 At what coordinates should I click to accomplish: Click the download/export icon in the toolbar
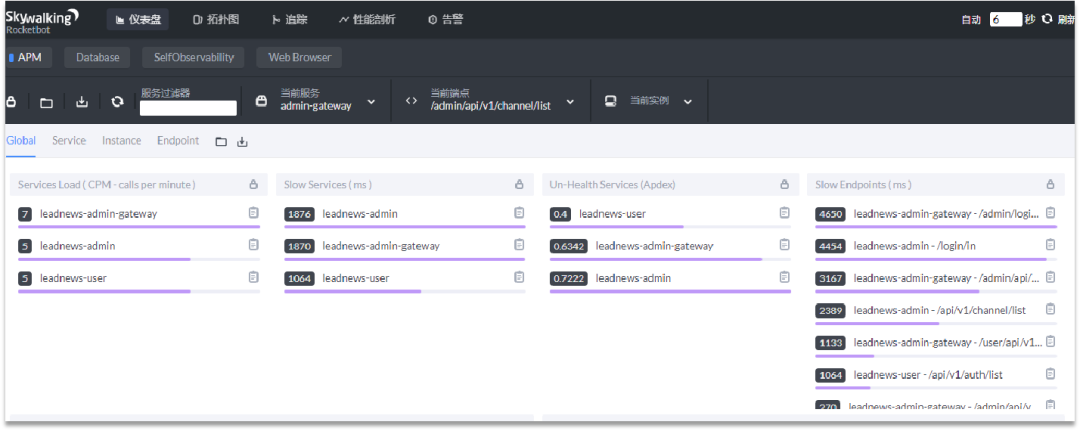82,102
